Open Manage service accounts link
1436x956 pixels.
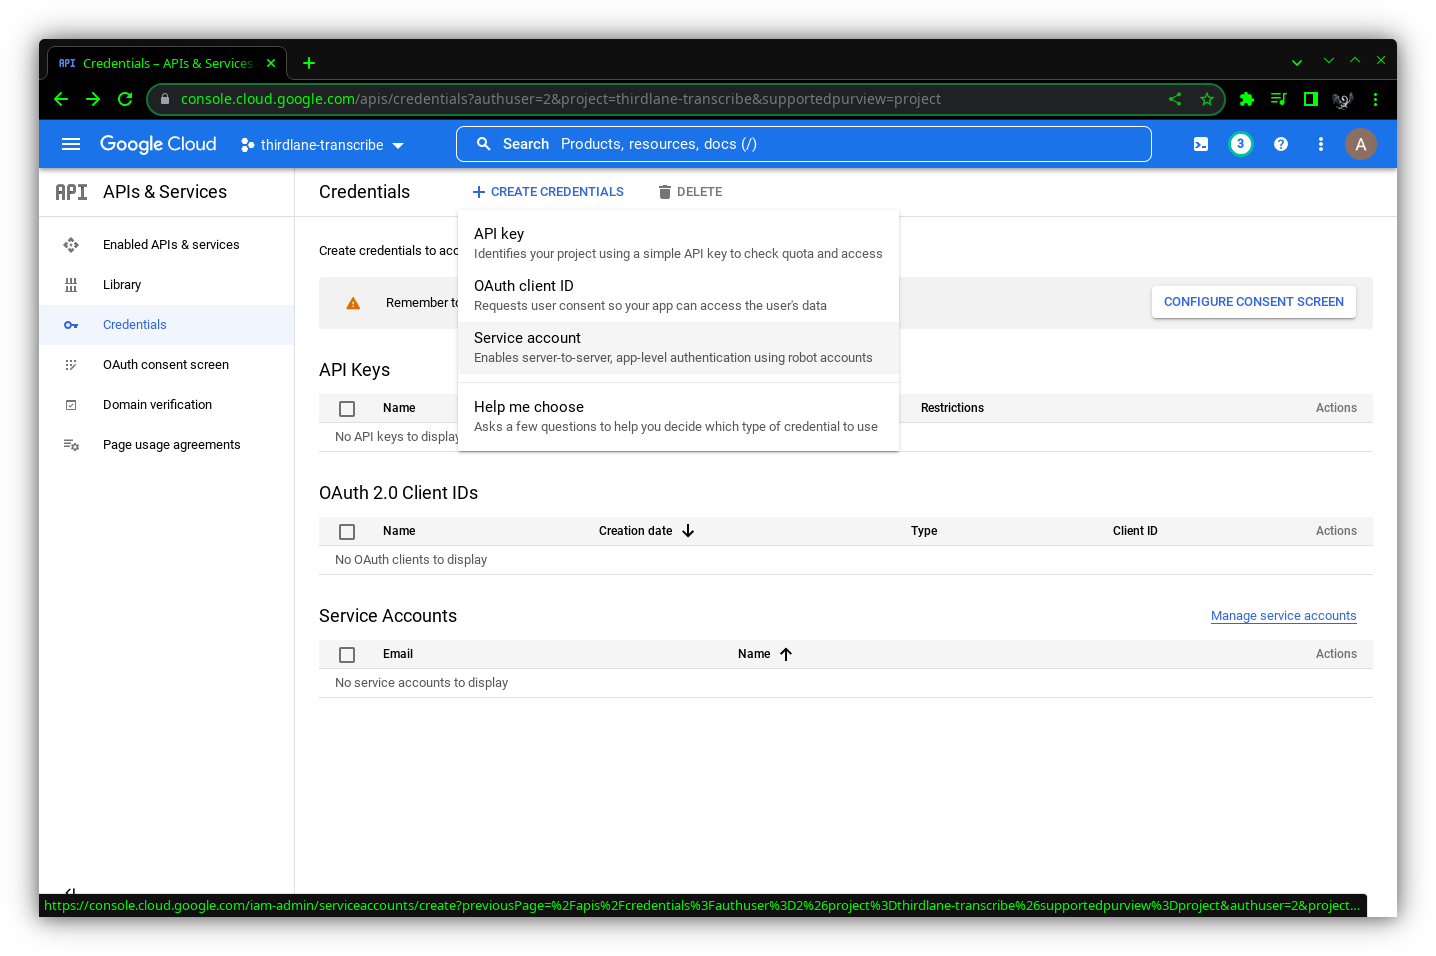(1284, 616)
